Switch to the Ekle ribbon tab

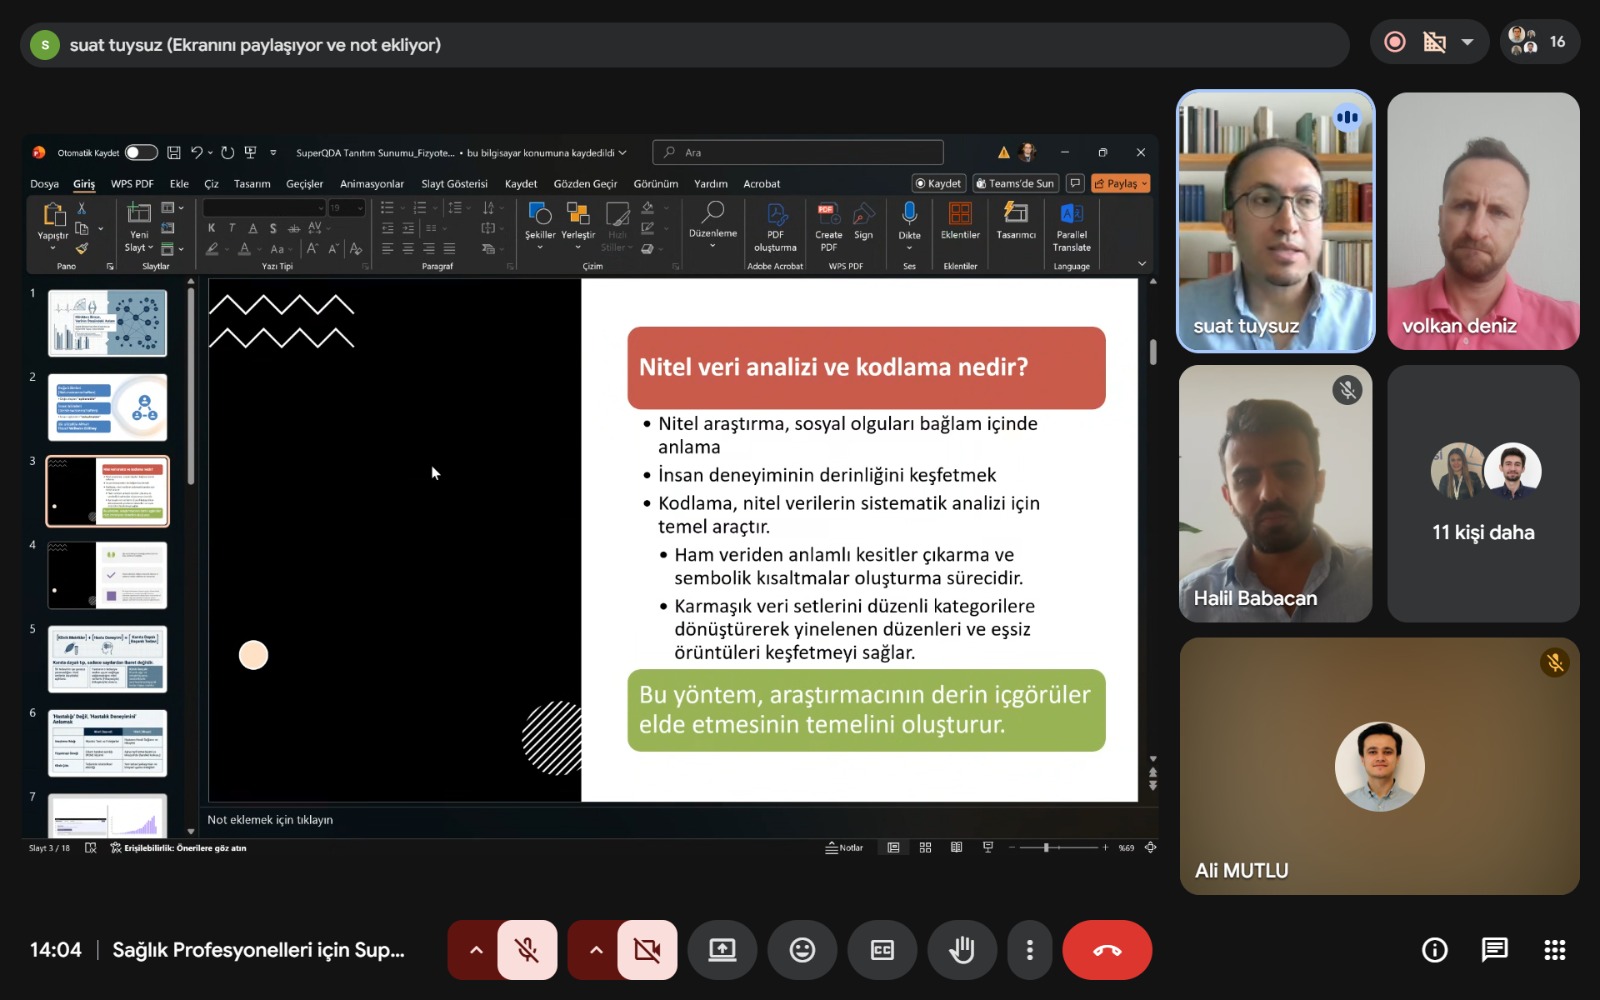click(179, 184)
